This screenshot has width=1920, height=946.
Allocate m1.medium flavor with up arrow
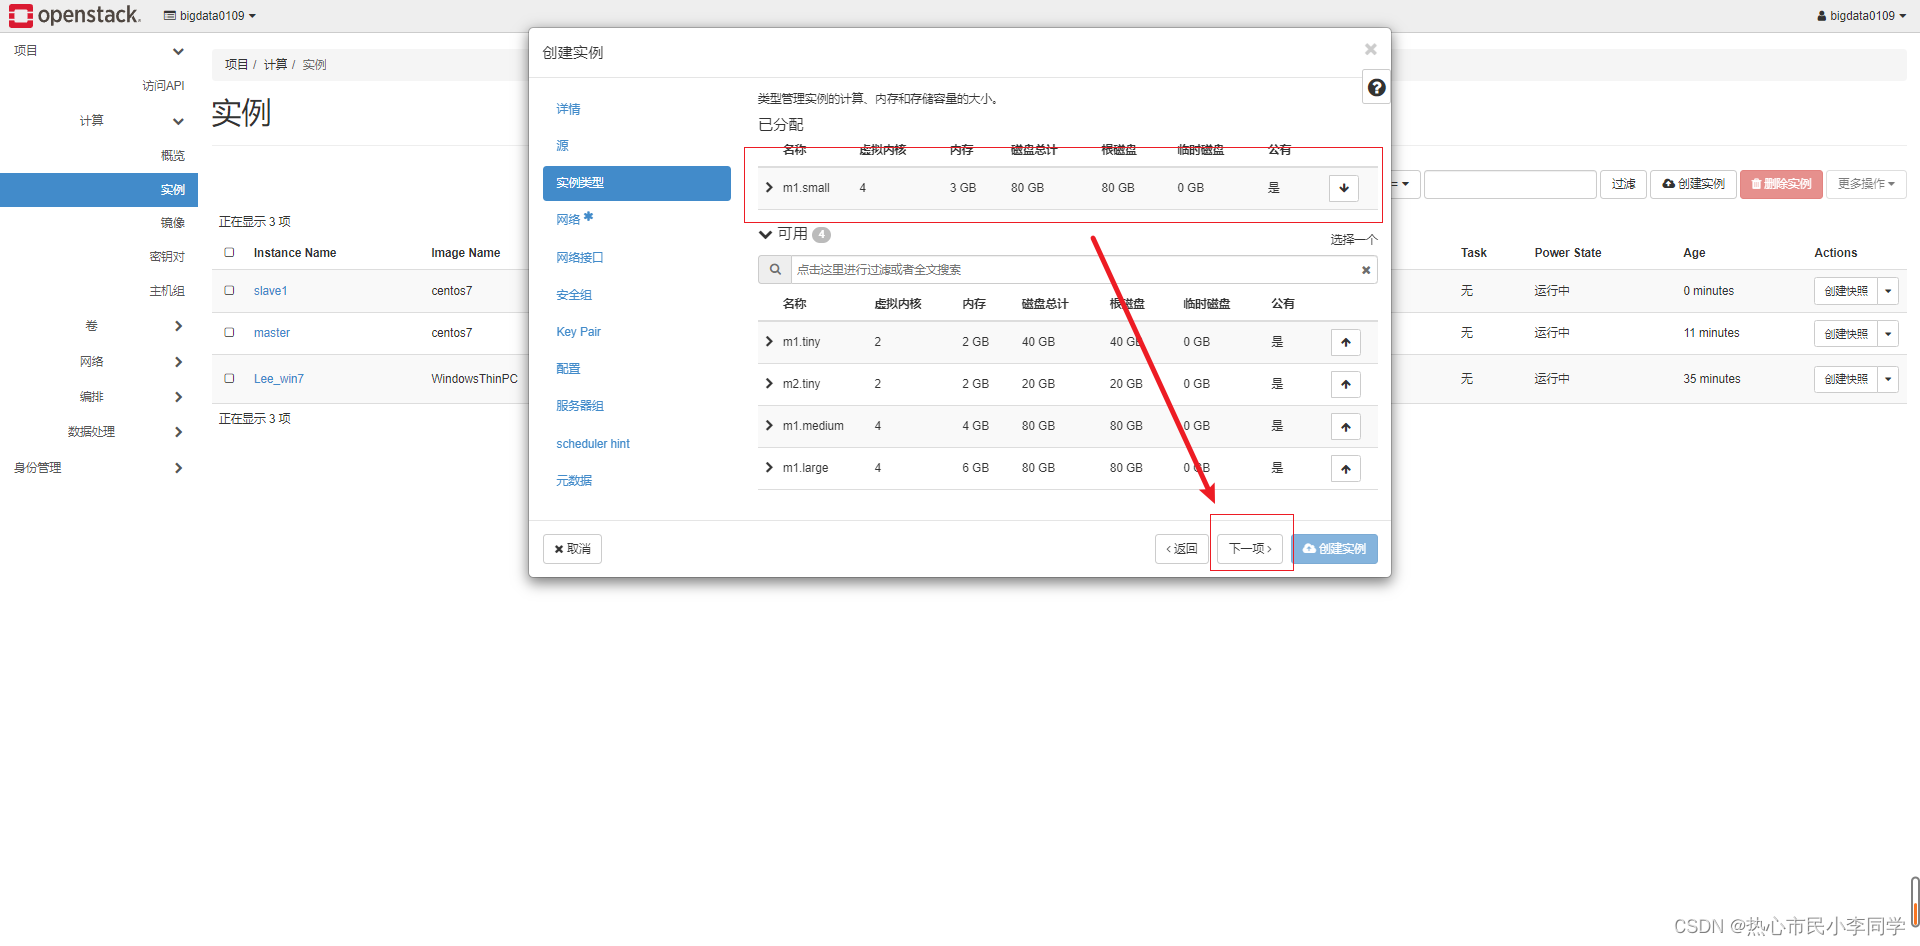click(1346, 427)
